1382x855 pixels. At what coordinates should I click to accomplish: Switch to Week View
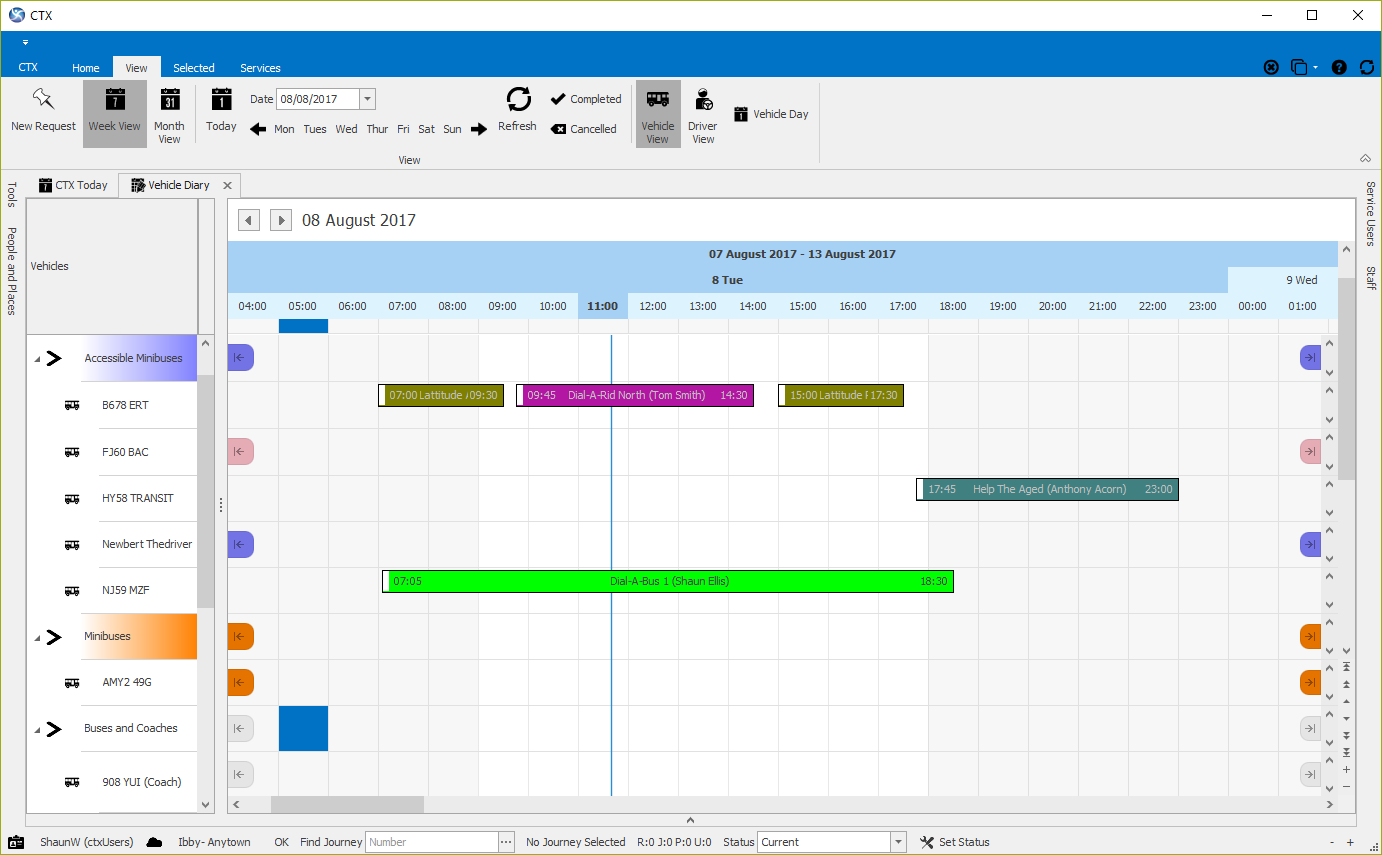(115, 113)
